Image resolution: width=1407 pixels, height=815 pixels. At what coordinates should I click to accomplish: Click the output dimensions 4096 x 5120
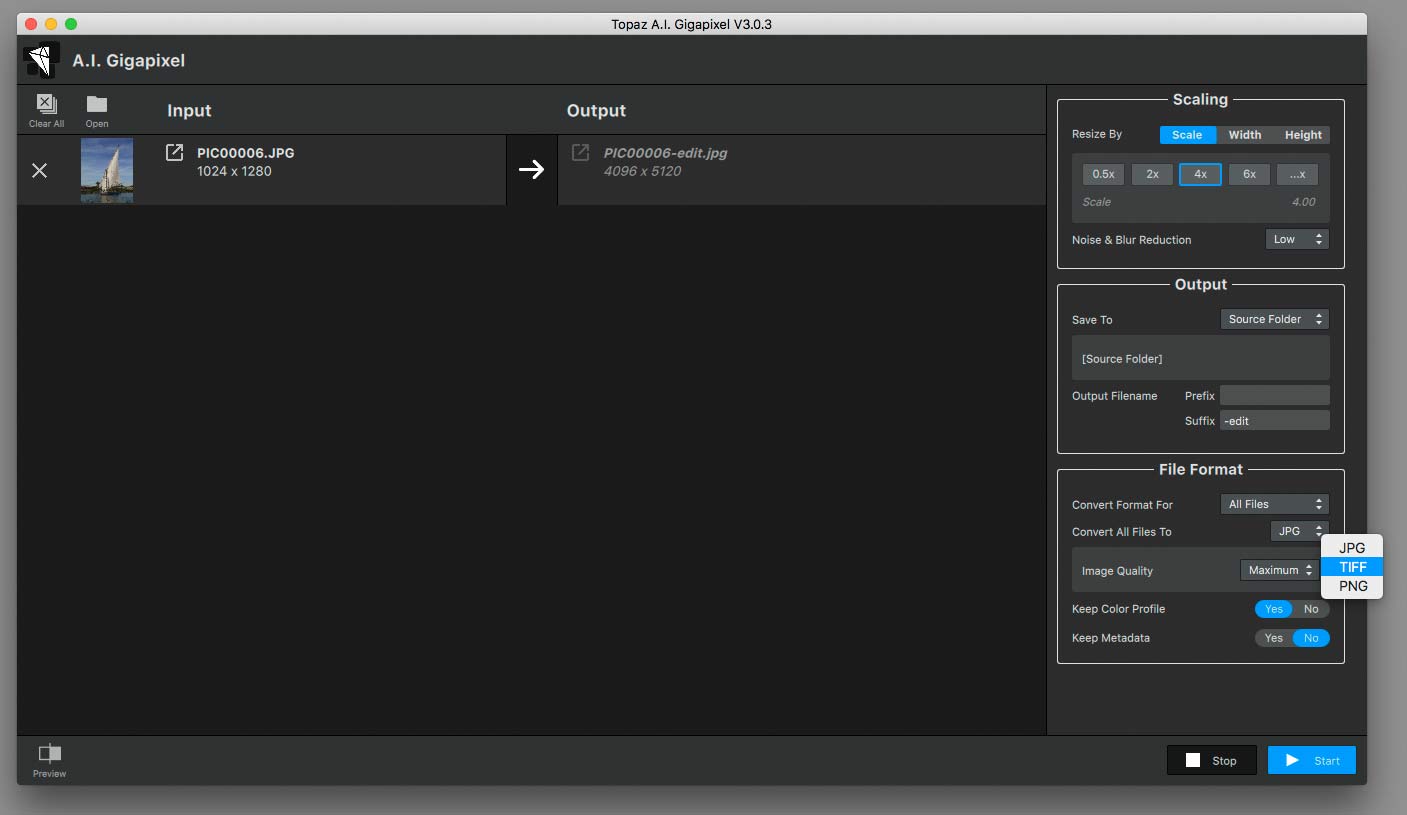tap(642, 171)
